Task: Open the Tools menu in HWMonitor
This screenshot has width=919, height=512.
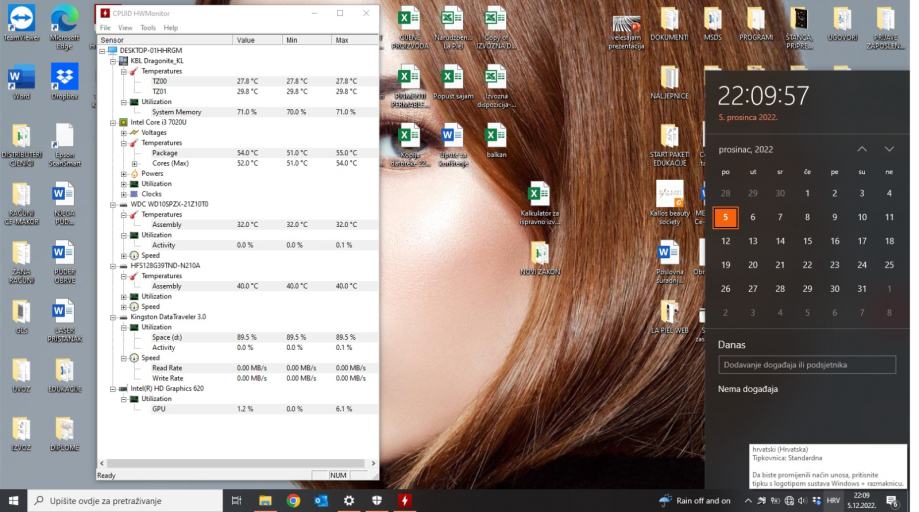Action: (x=148, y=28)
